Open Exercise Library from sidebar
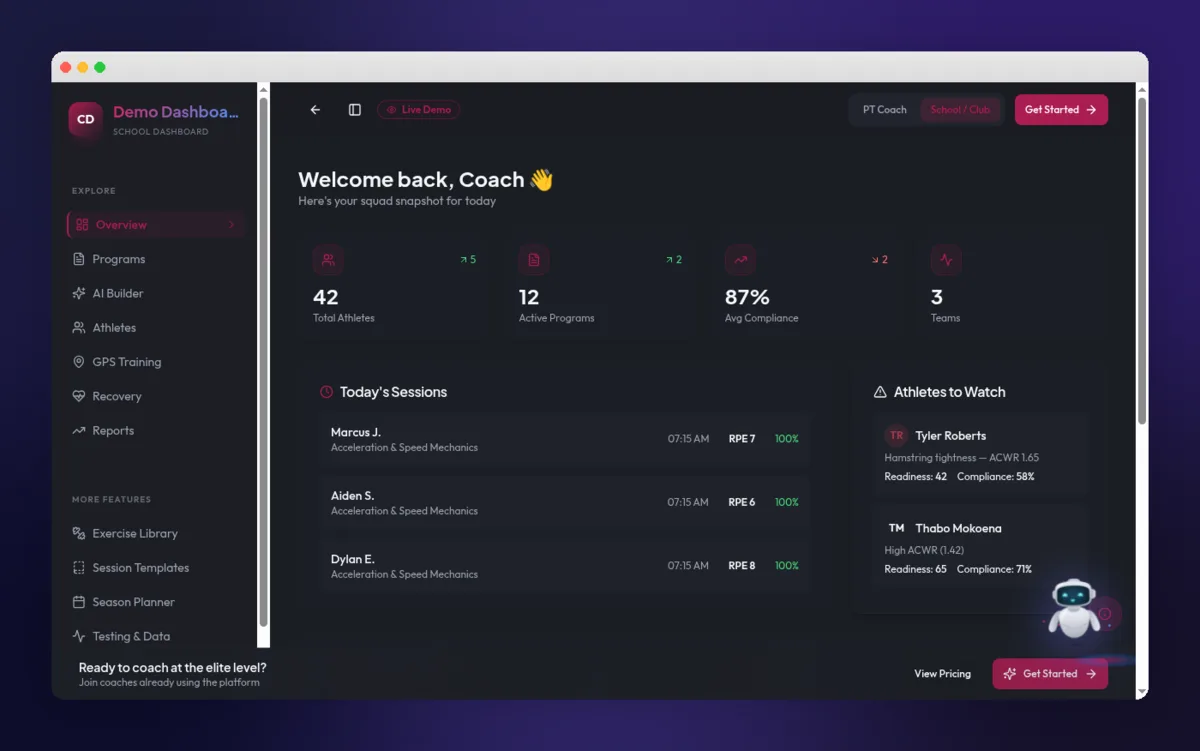Image resolution: width=1200 pixels, height=751 pixels. tap(134, 534)
